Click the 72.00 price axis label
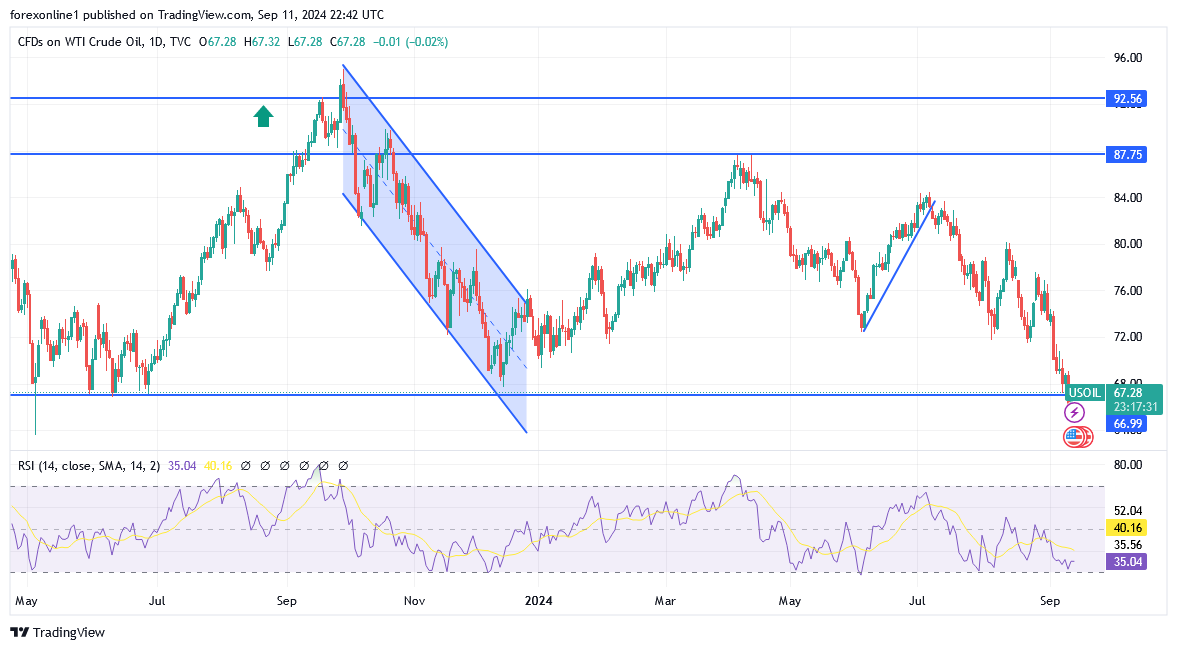This screenshot has height=650, width=1177. coord(1127,337)
